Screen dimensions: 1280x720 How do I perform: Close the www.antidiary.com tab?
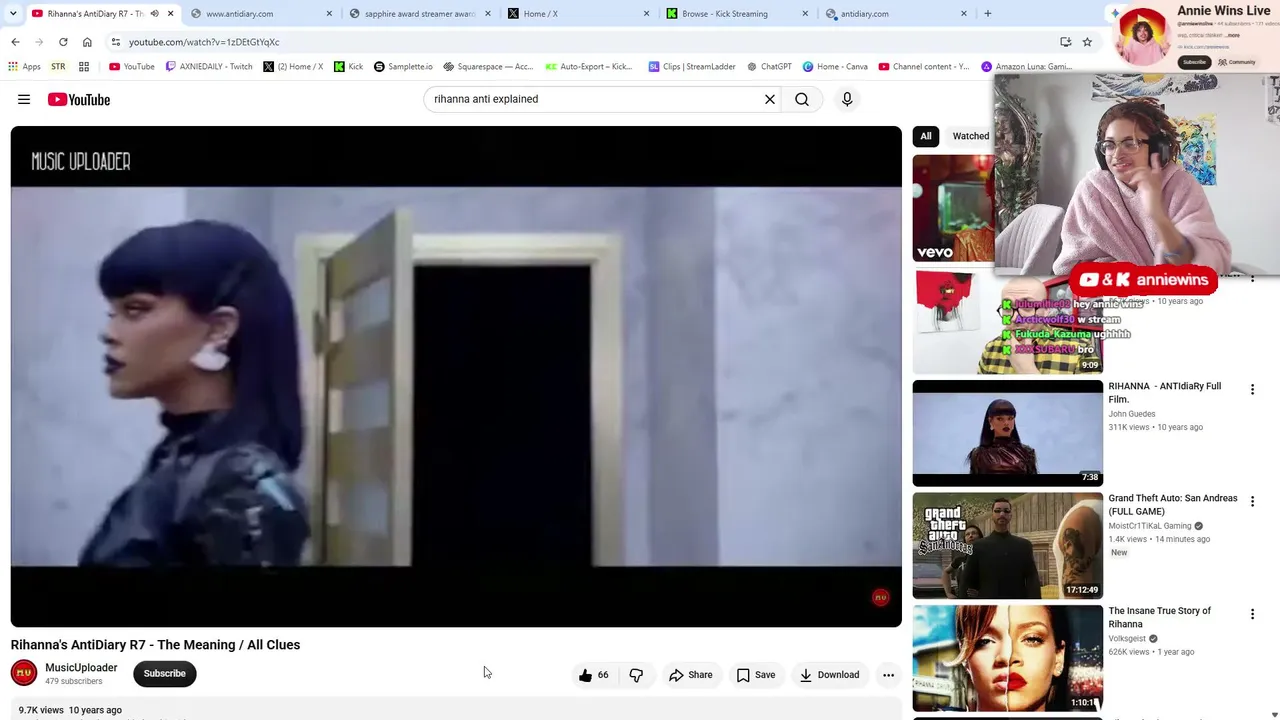click(329, 14)
